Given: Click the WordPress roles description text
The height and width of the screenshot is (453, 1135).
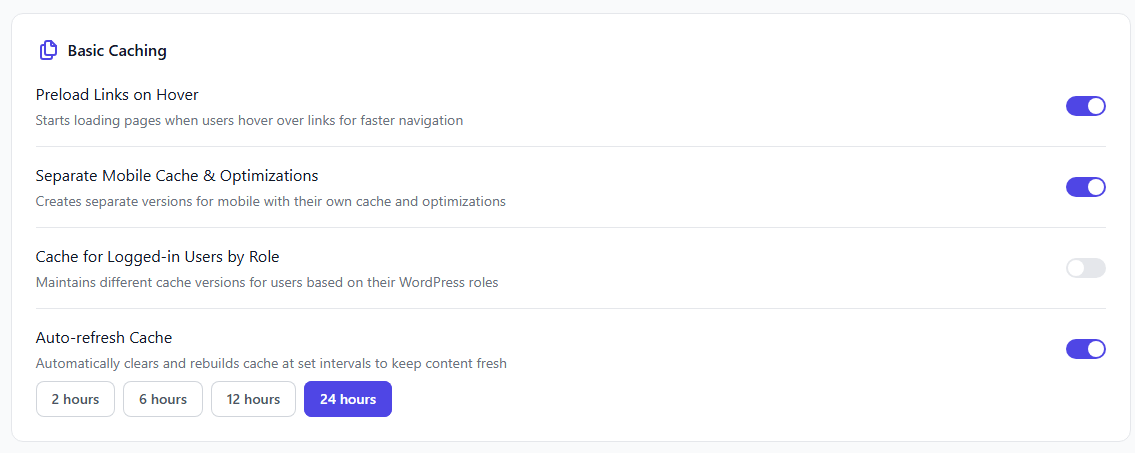Looking at the screenshot, I should [267, 282].
